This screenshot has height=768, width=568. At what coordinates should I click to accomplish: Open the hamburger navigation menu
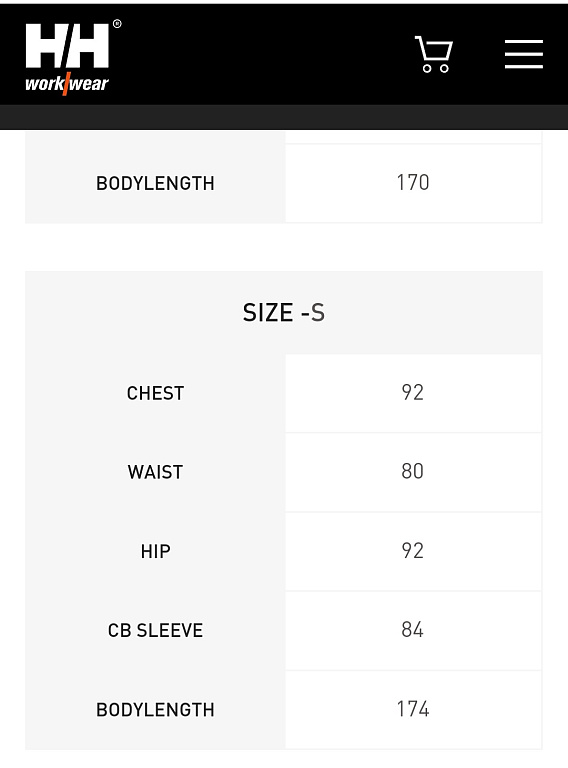pos(523,54)
